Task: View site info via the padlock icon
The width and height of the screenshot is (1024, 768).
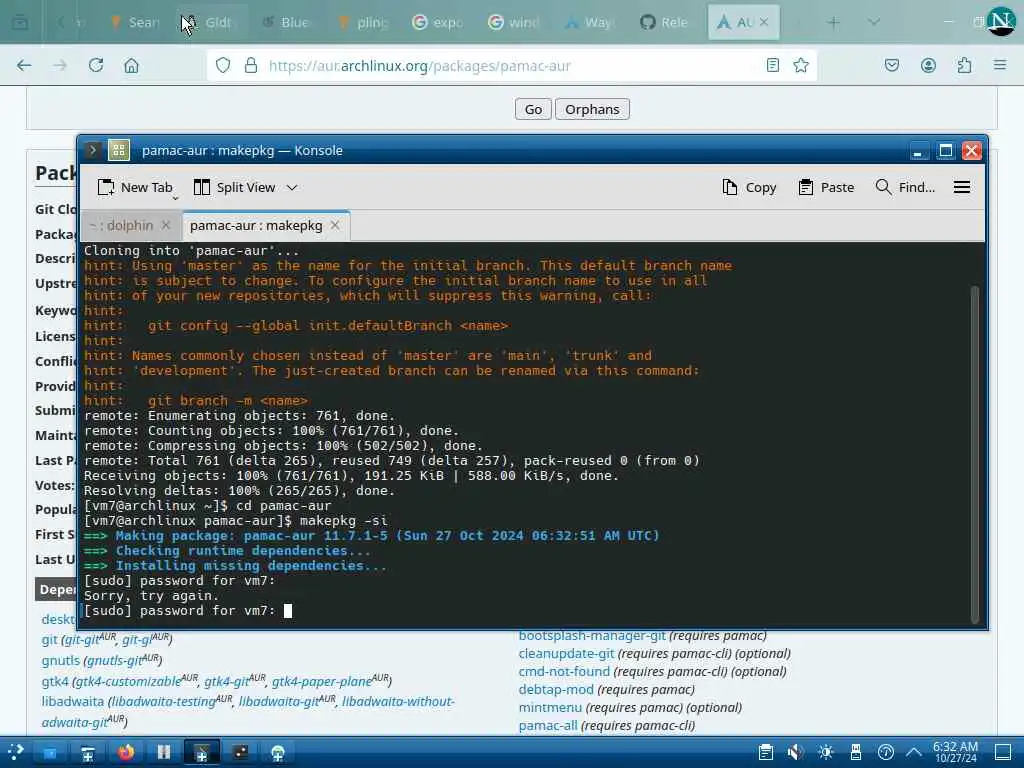Action: click(x=251, y=65)
